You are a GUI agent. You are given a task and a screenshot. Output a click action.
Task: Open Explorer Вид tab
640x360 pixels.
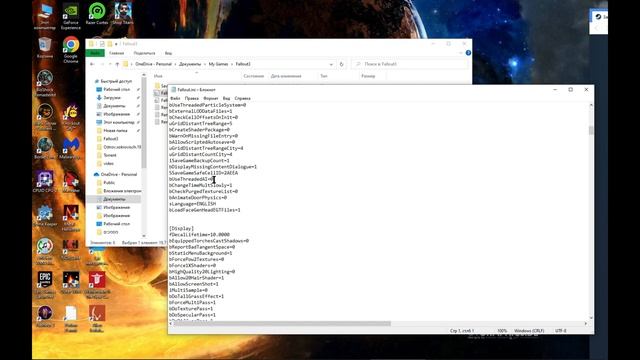(168, 53)
